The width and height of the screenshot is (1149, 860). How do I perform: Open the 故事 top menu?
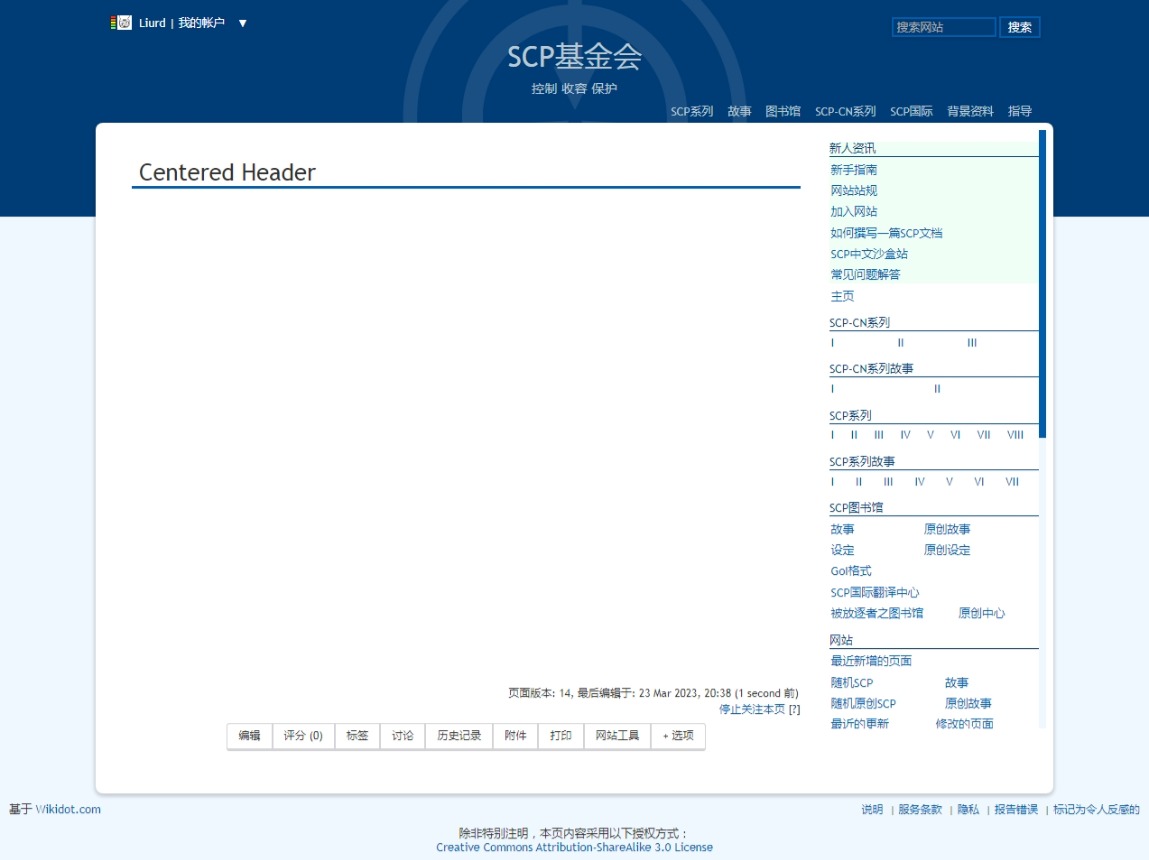(x=739, y=111)
